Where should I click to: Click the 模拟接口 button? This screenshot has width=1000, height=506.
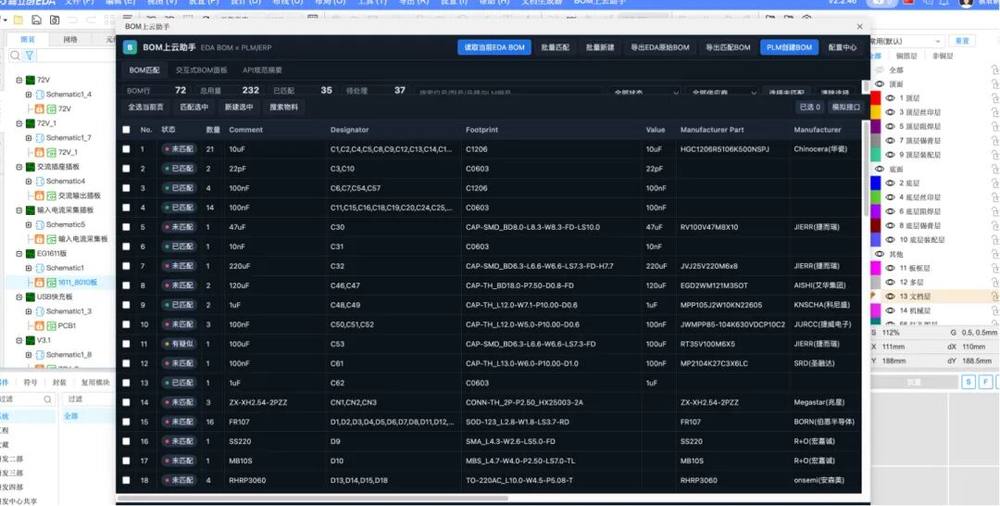(845, 107)
